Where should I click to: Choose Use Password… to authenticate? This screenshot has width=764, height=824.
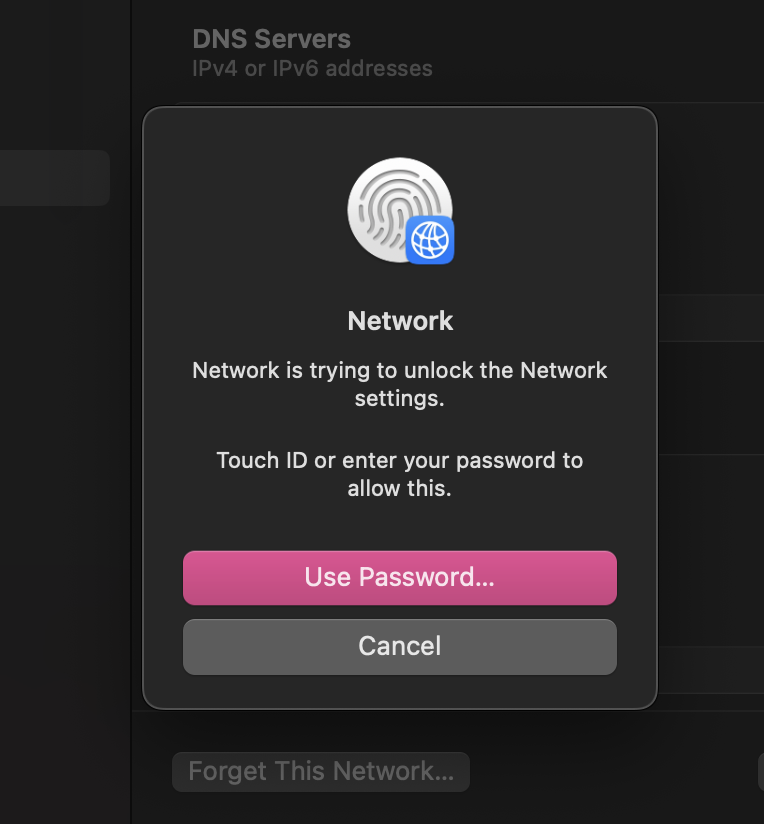400,578
